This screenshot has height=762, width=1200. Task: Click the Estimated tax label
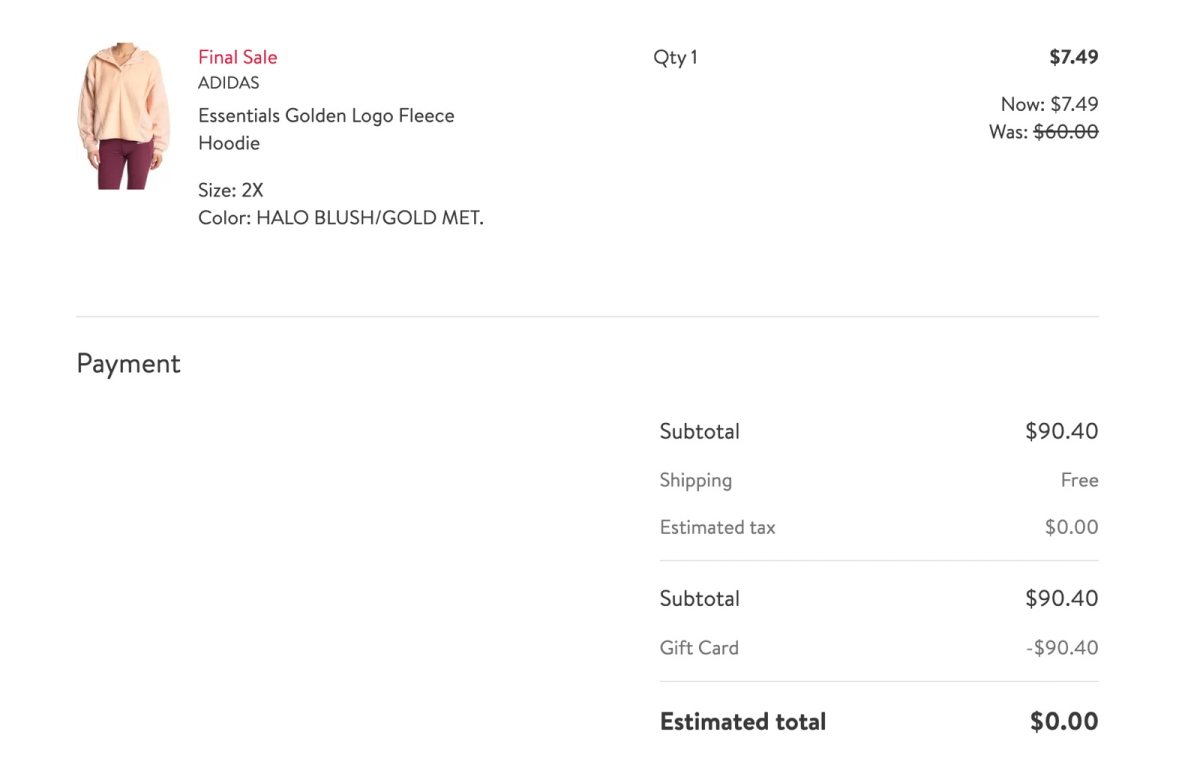[x=717, y=527]
